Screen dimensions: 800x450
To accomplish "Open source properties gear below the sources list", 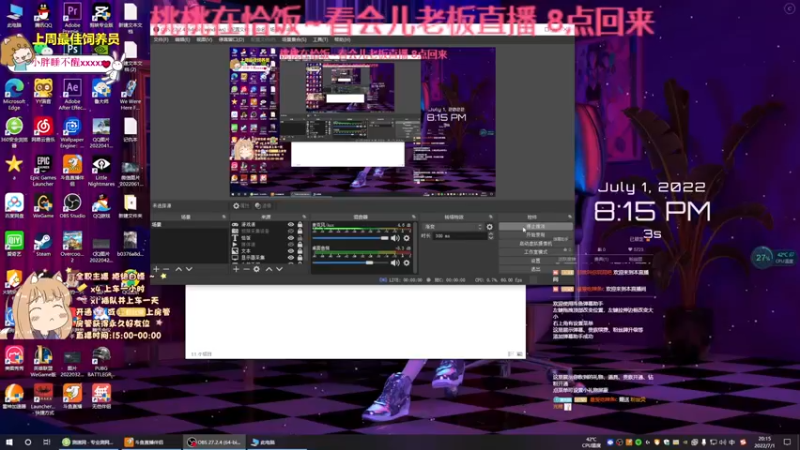I will 257,269.
